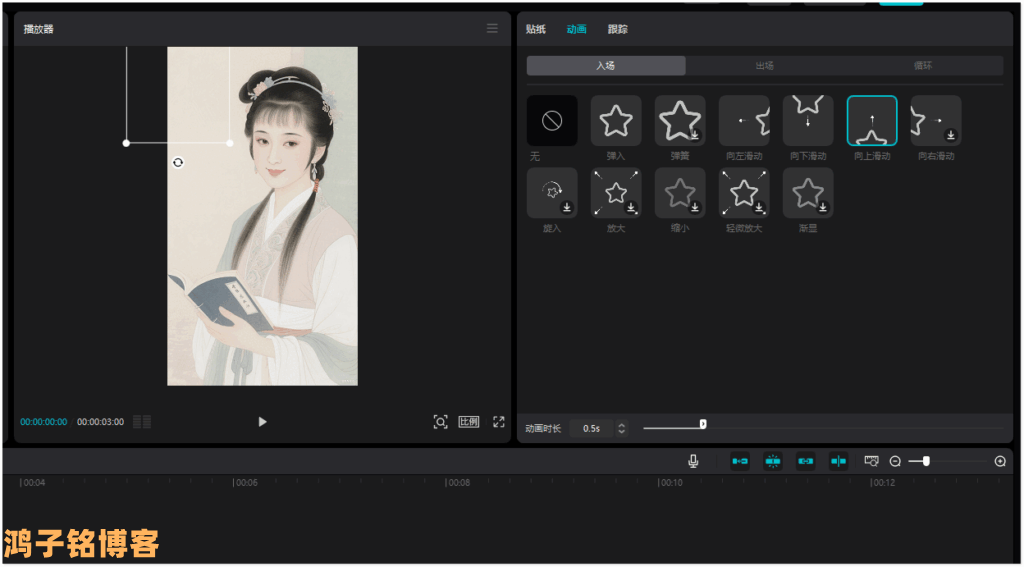Open the player panel hamburger menu
The image size is (1024, 567).
492,29
